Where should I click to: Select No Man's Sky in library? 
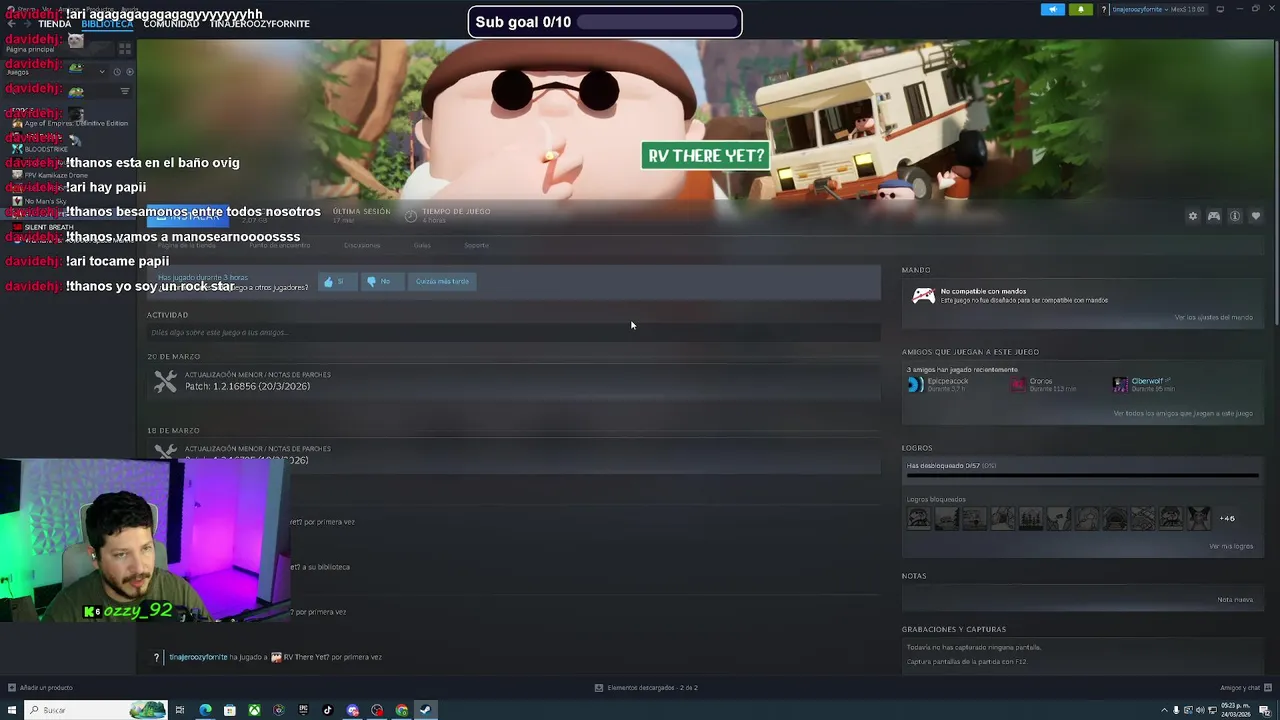click(x=39, y=201)
